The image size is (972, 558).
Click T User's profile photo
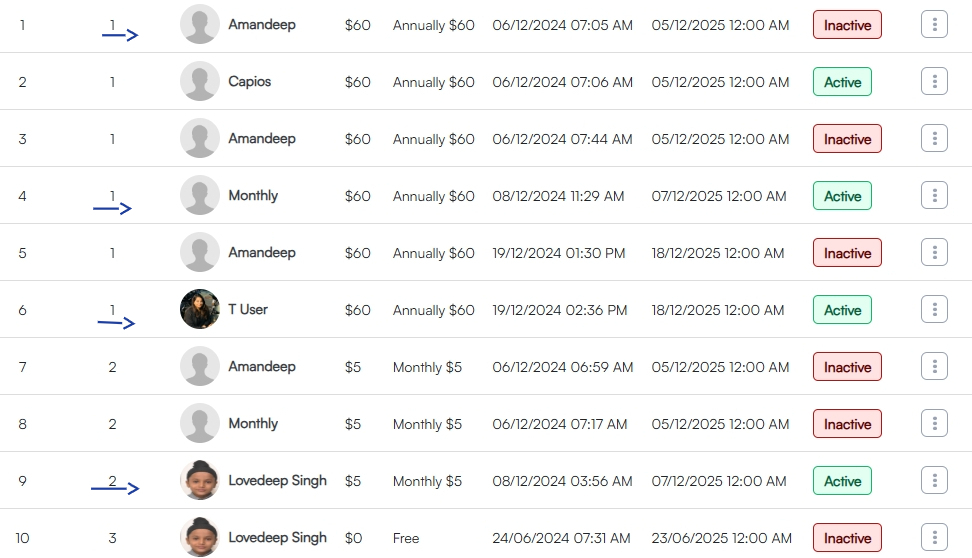[x=200, y=309]
